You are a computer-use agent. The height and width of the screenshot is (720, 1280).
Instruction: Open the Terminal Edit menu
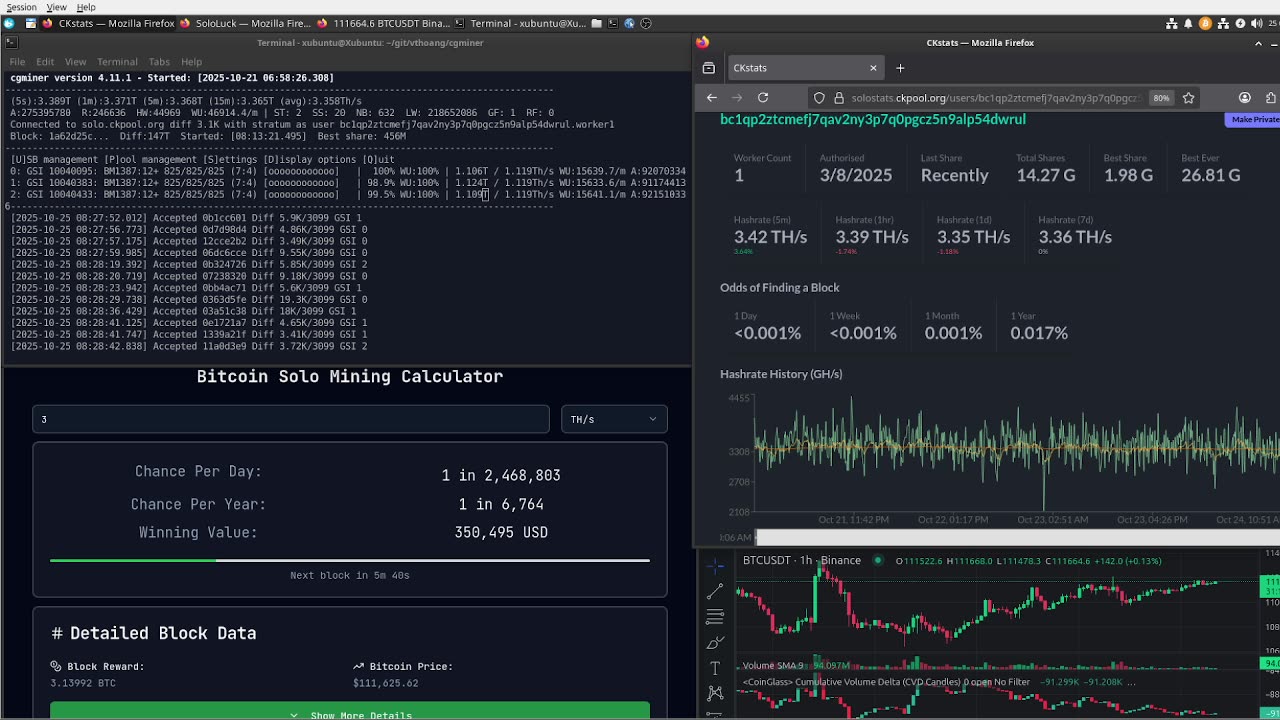(45, 62)
